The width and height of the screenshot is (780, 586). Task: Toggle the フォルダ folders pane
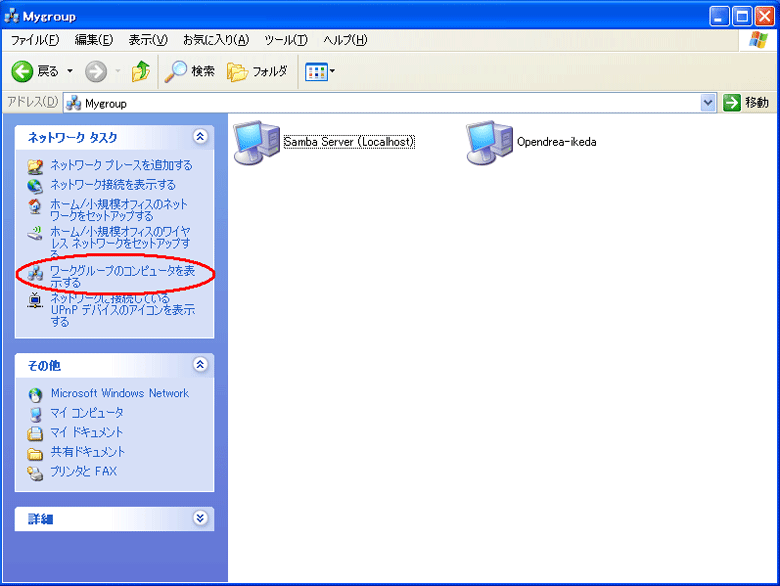[258, 72]
